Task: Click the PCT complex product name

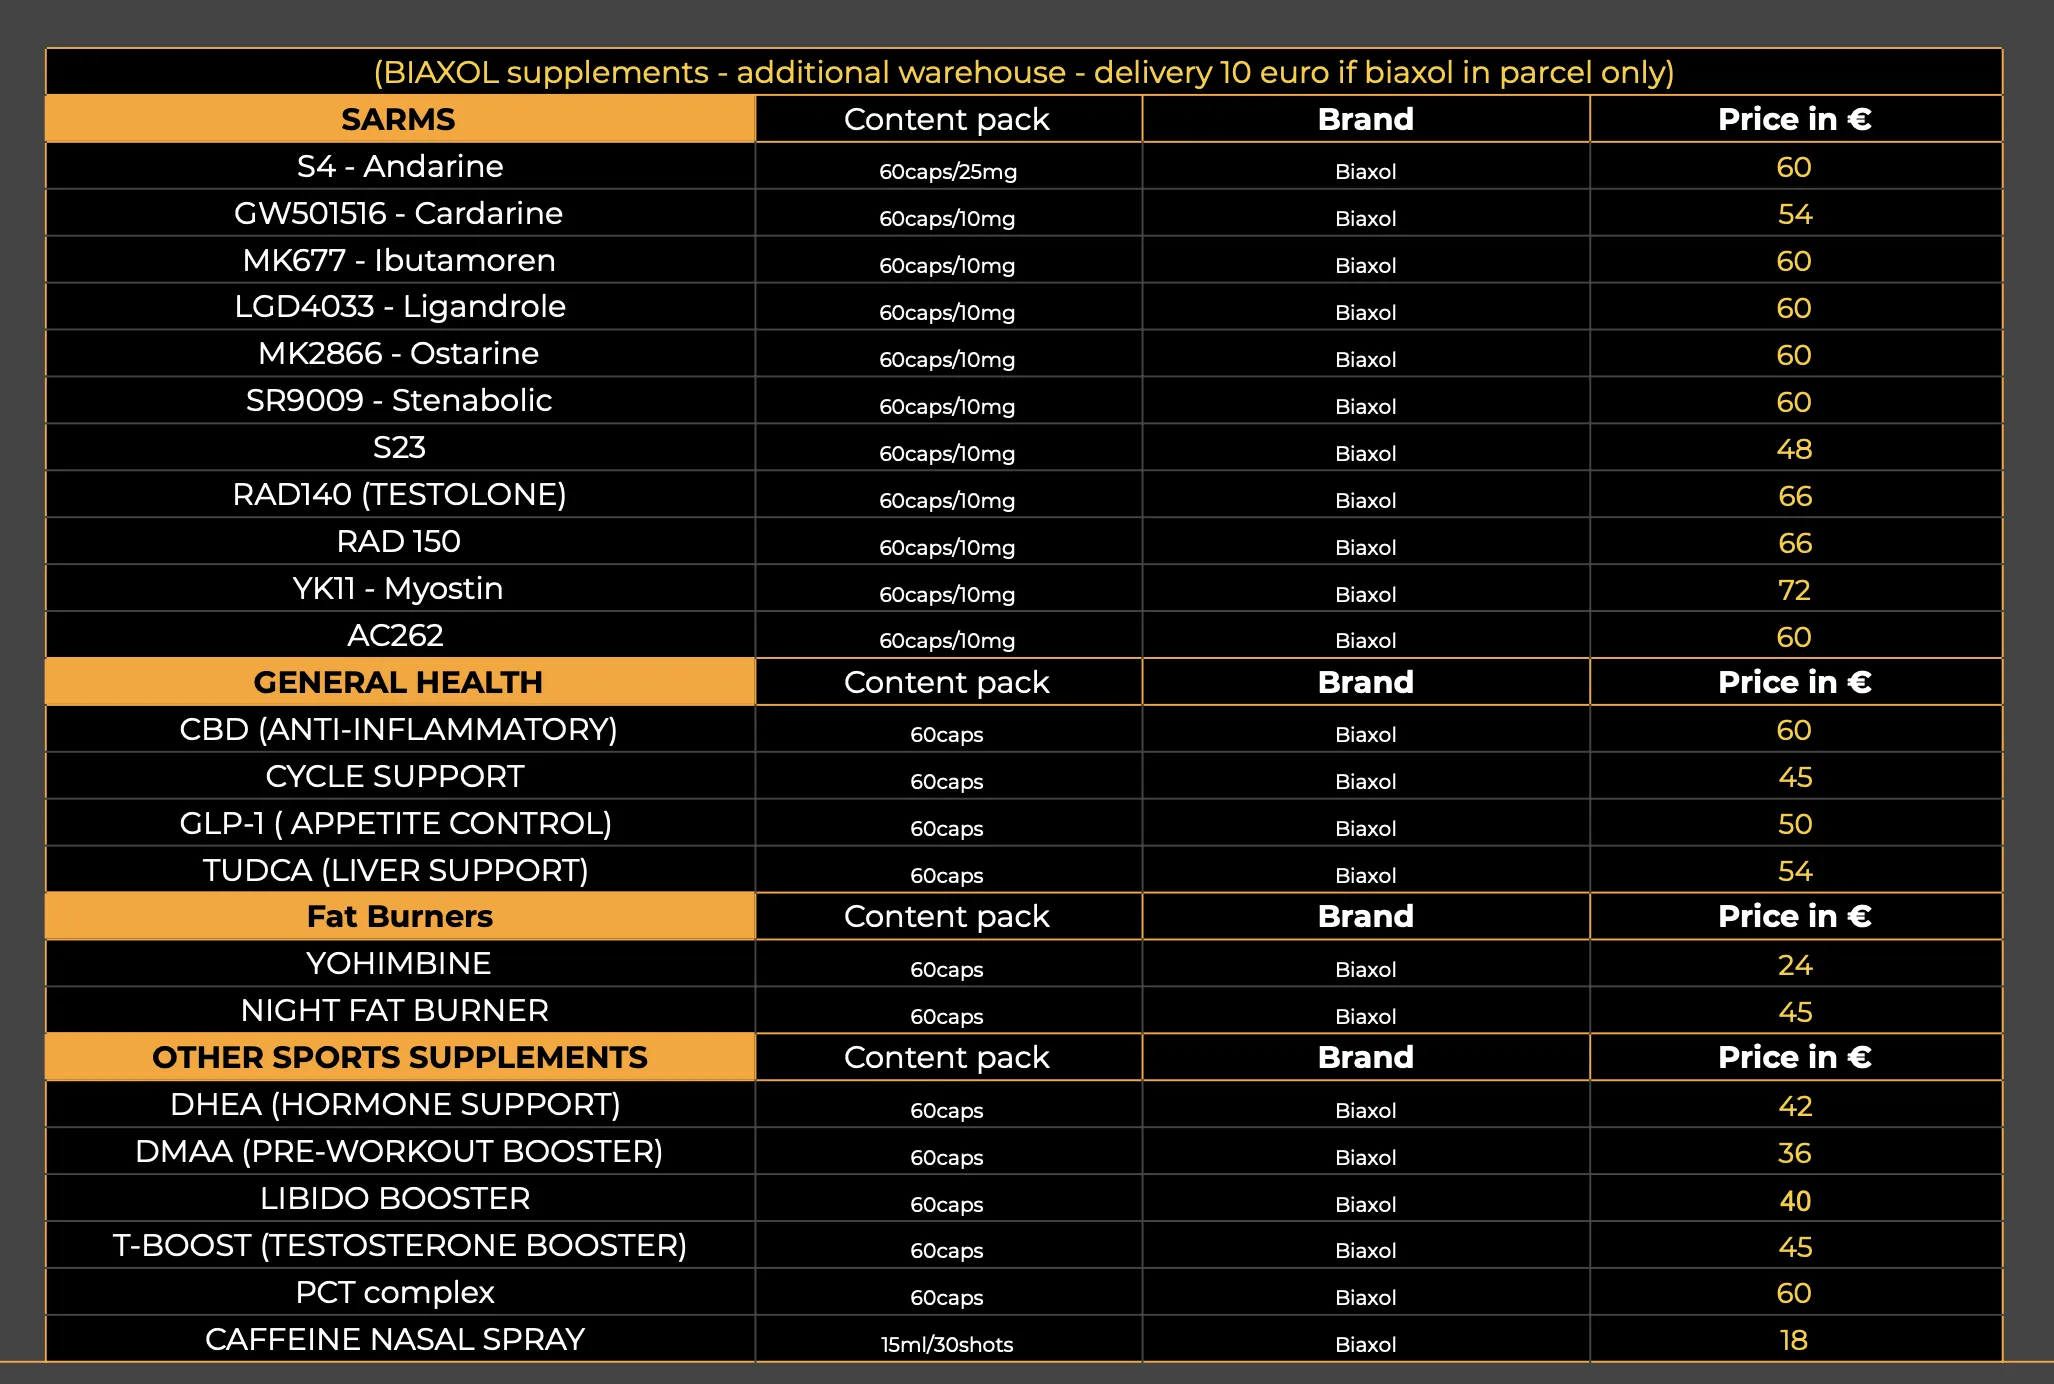Action: [396, 1292]
